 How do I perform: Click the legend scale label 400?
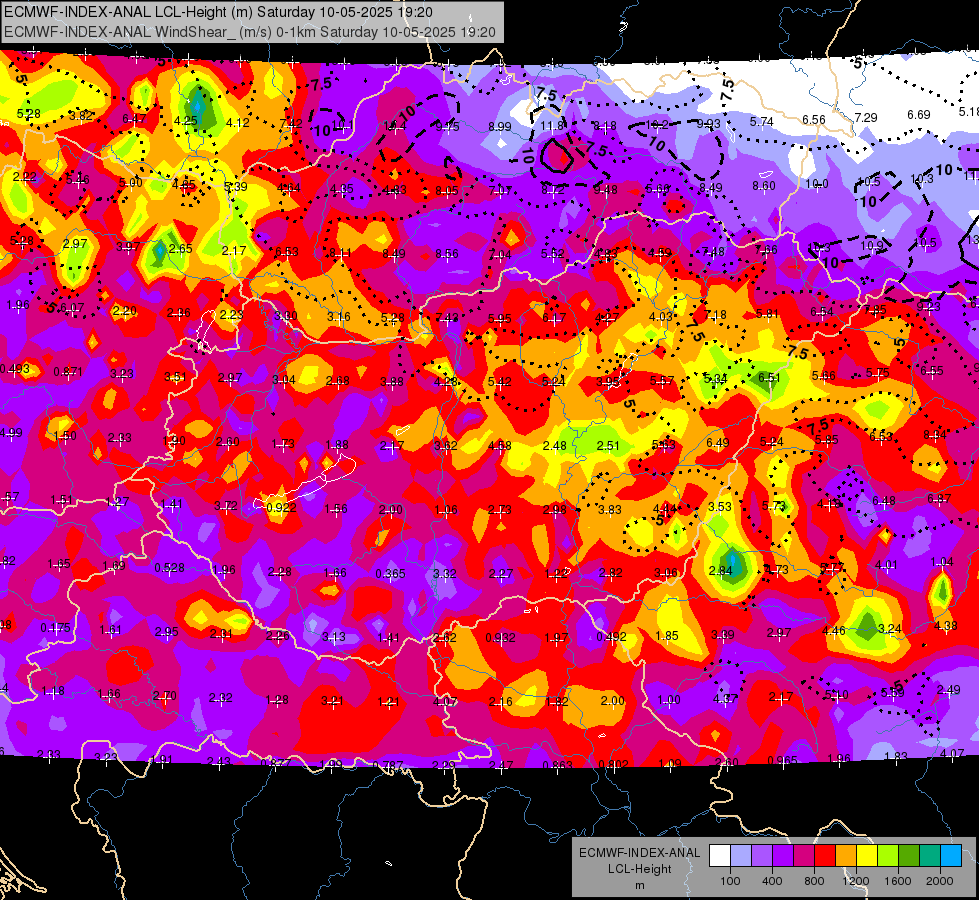coord(772,881)
